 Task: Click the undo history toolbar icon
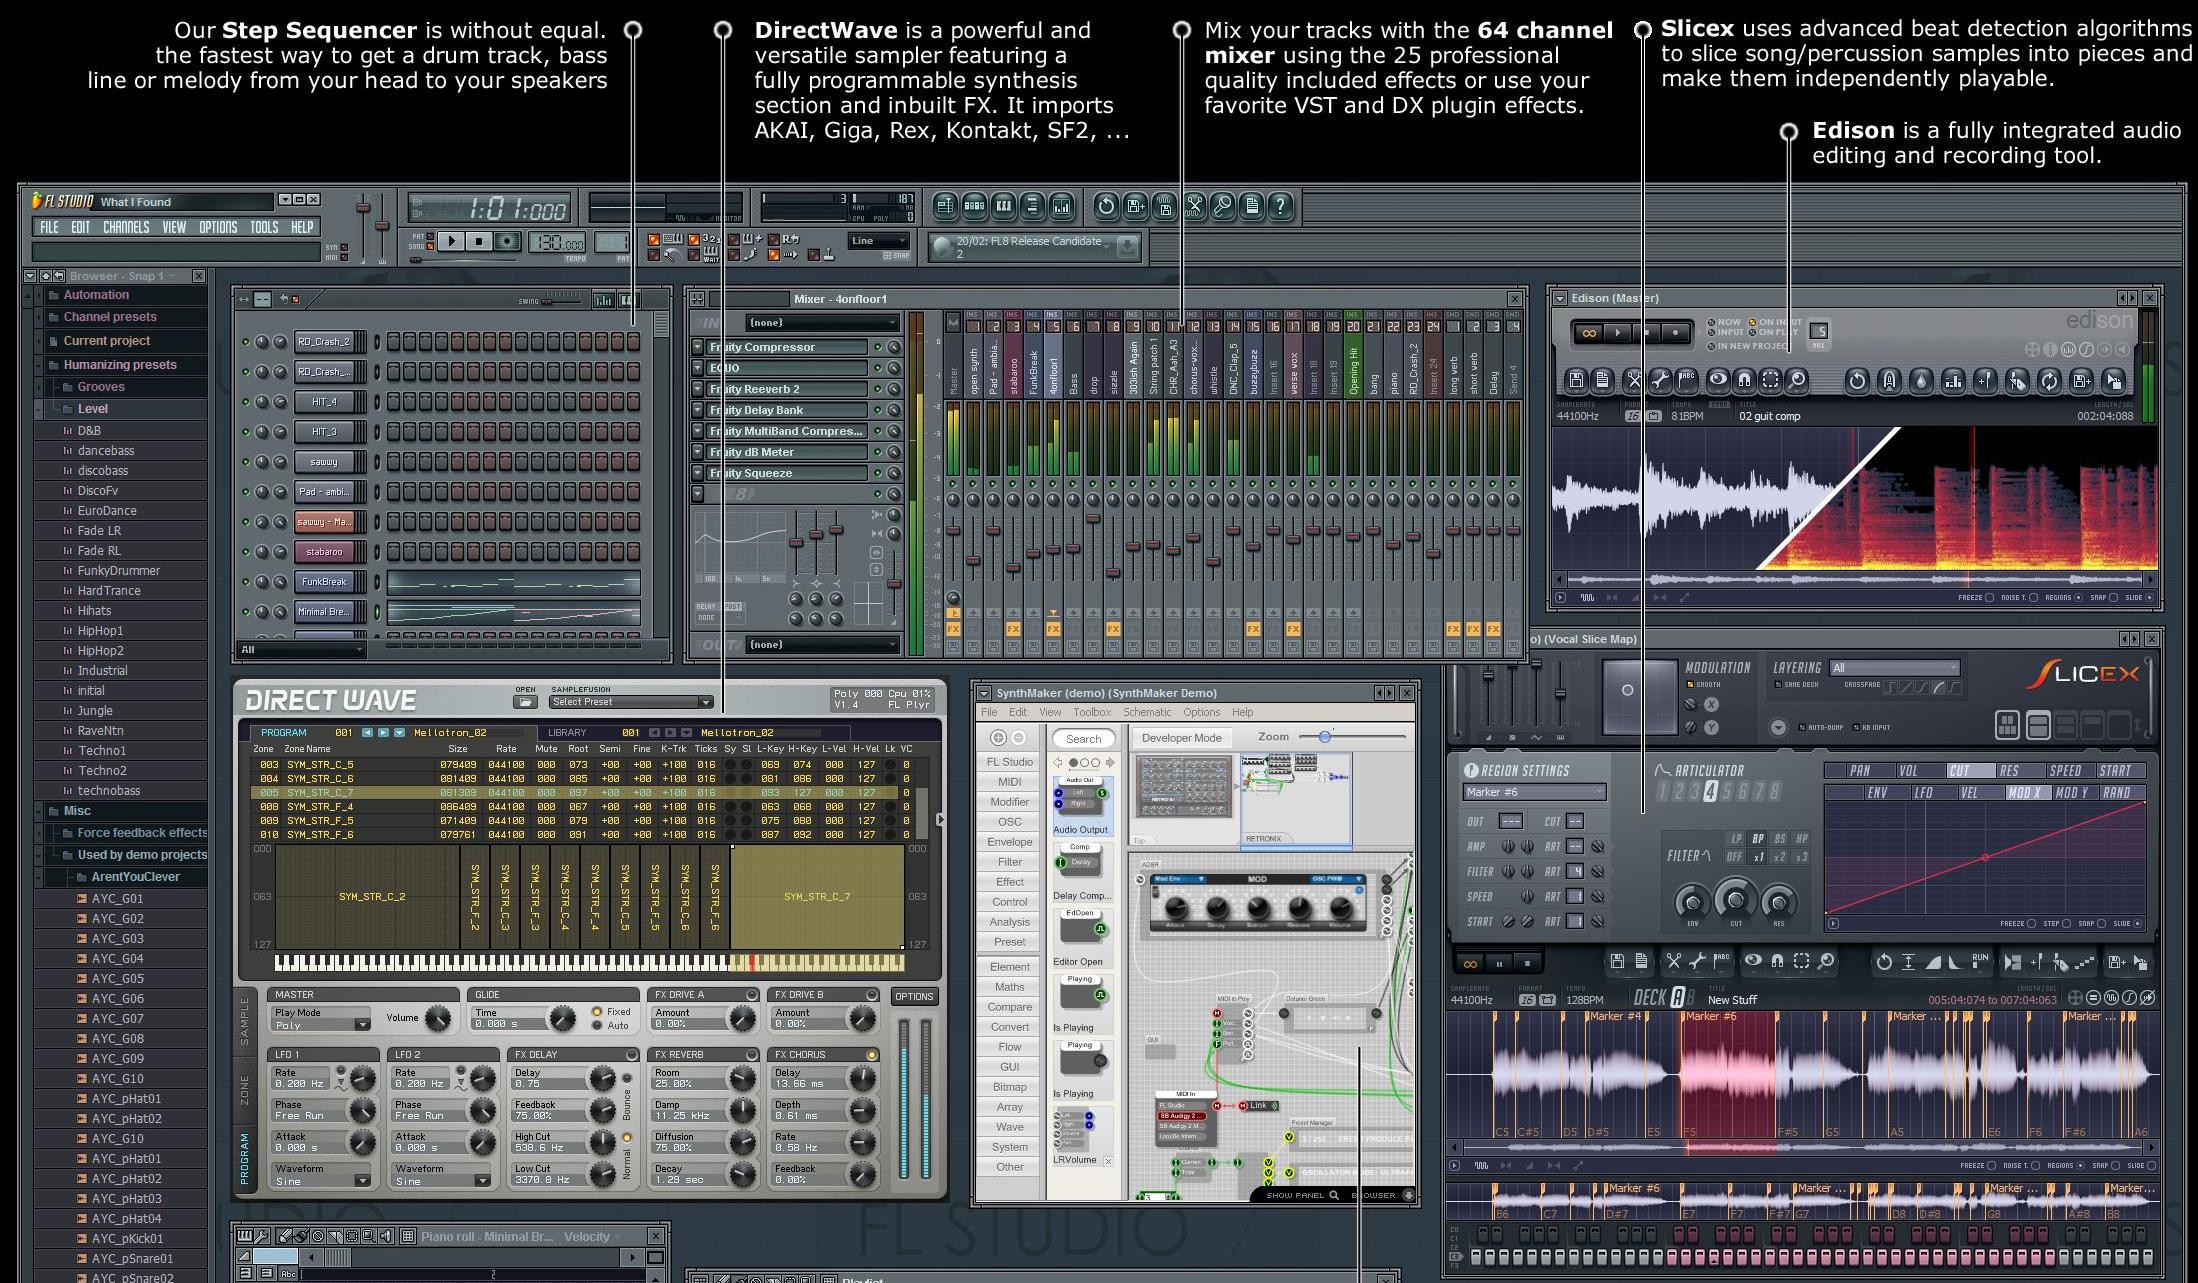tap(1106, 206)
